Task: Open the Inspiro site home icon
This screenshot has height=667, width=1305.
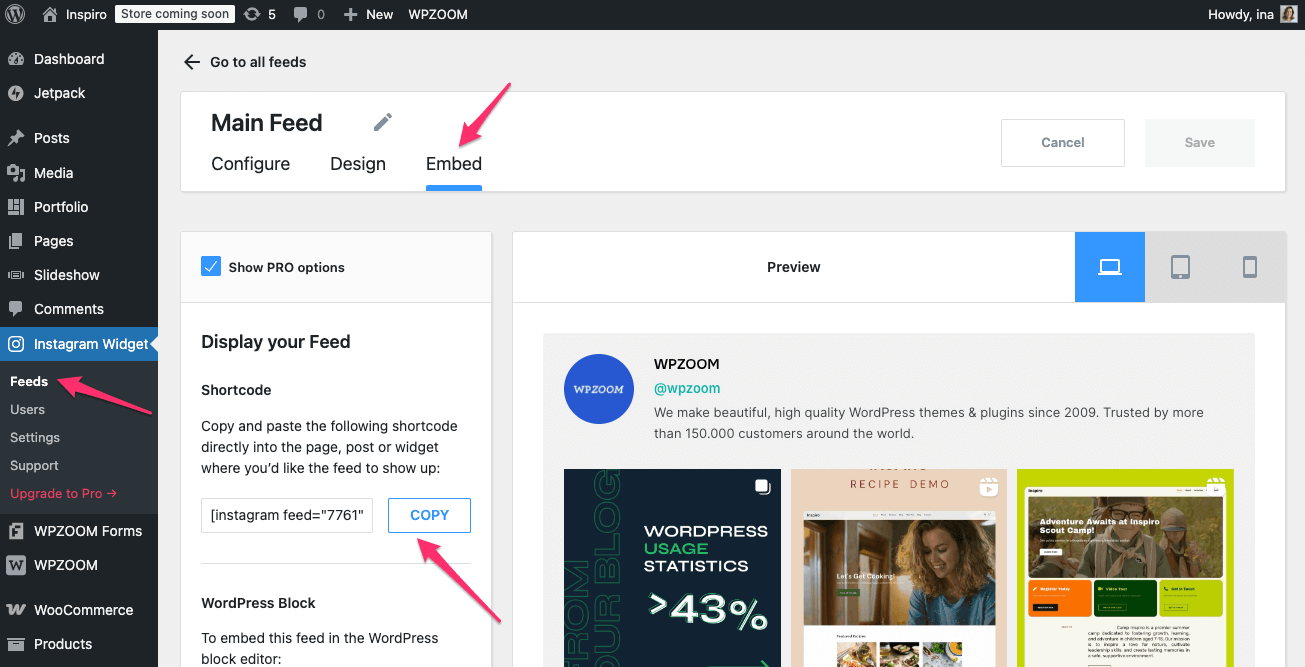Action: click(x=50, y=14)
